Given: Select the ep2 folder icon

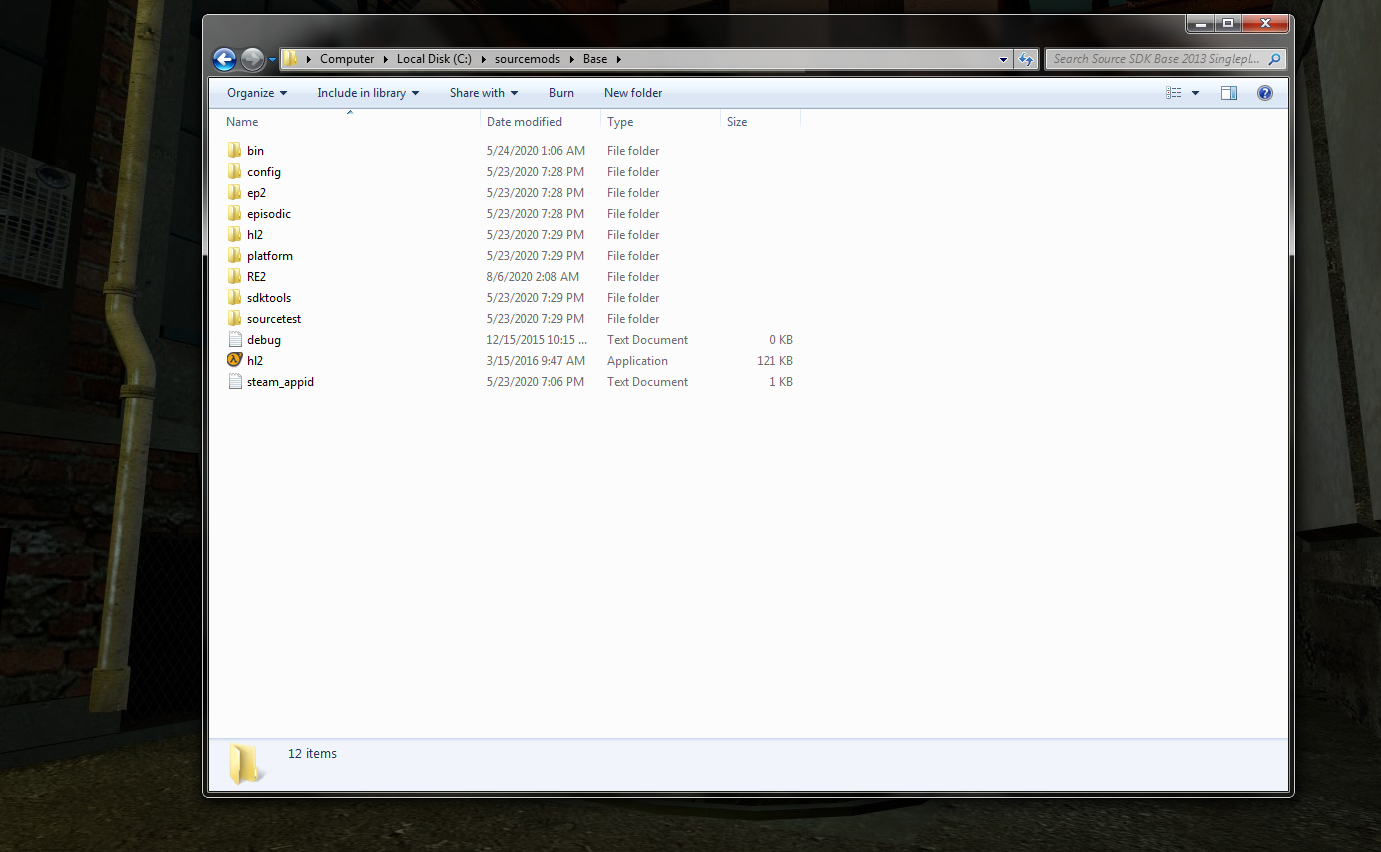Looking at the screenshot, I should pyautogui.click(x=235, y=192).
